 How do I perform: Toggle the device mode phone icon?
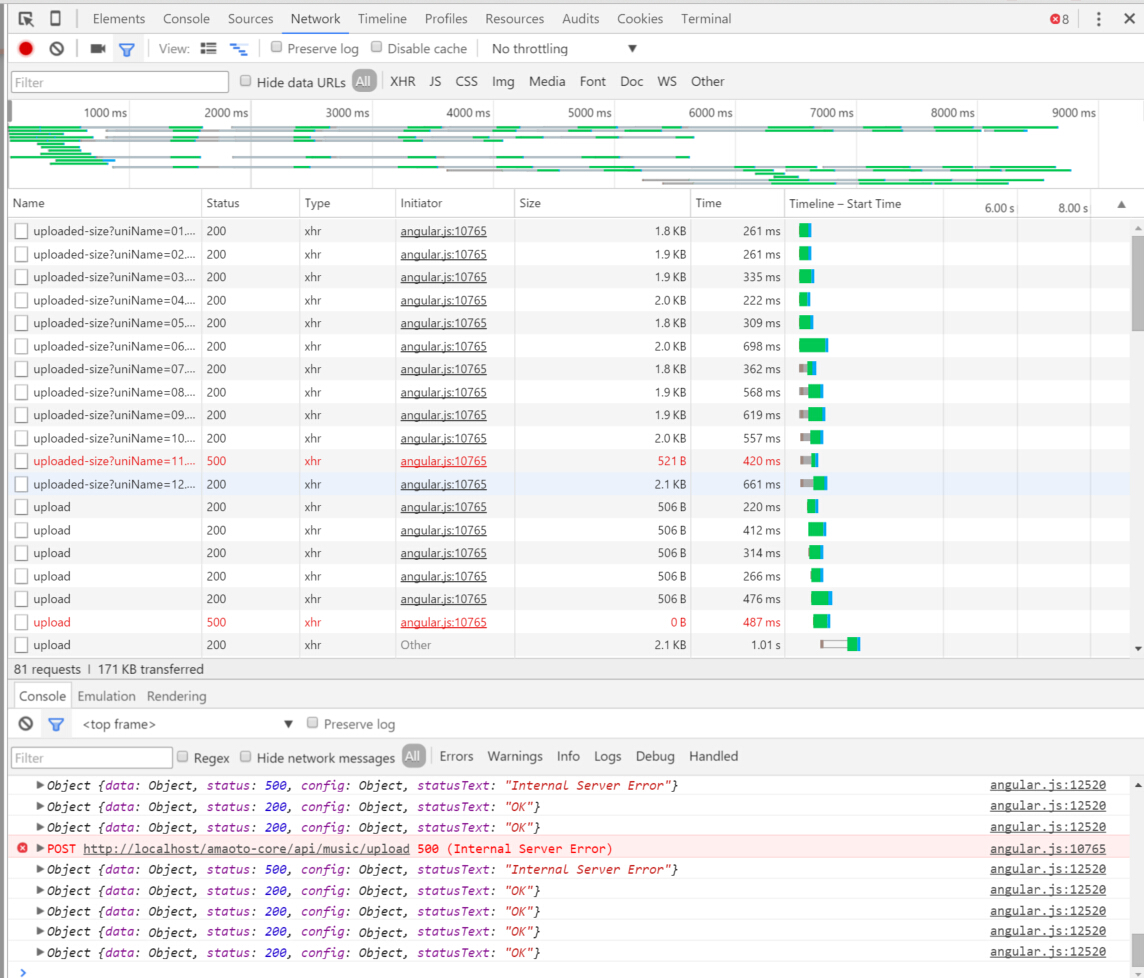coord(55,19)
